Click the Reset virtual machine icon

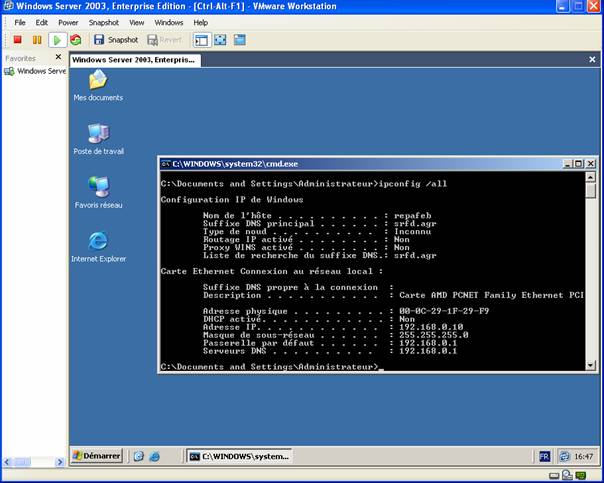coord(76,40)
